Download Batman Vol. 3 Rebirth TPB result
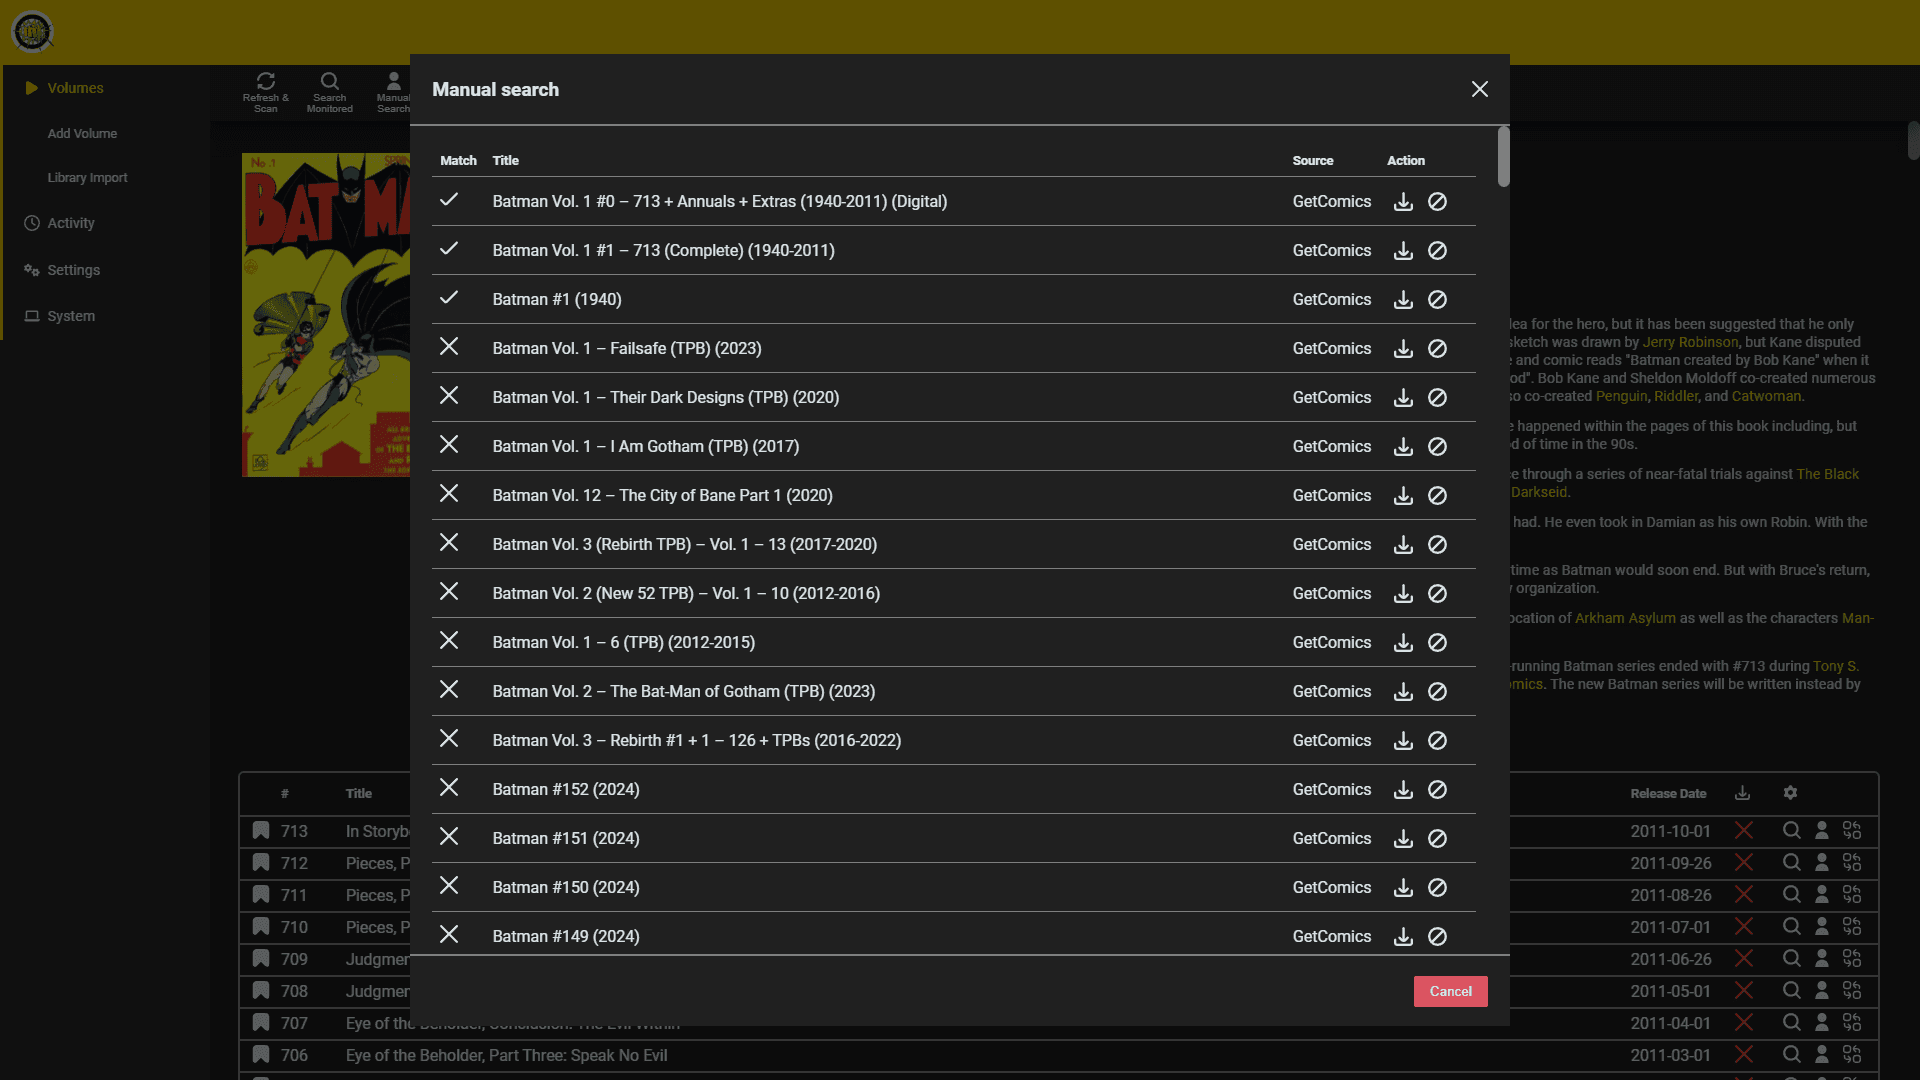Image resolution: width=1920 pixels, height=1080 pixels. coord(1403,545)
